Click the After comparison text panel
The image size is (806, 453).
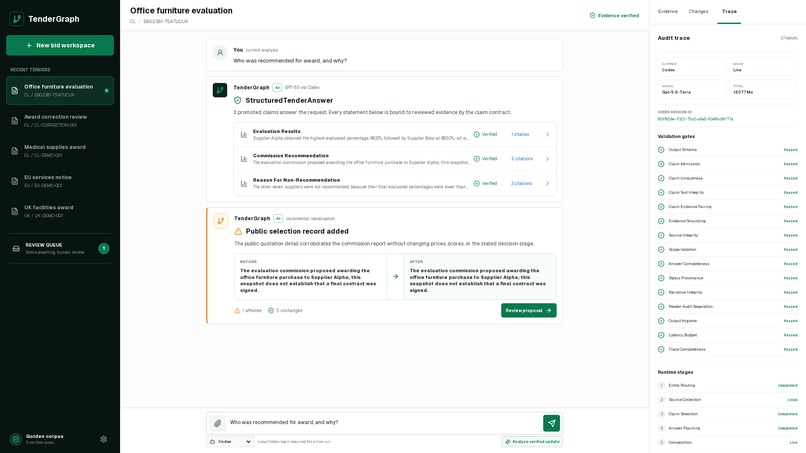click(480, 277)
